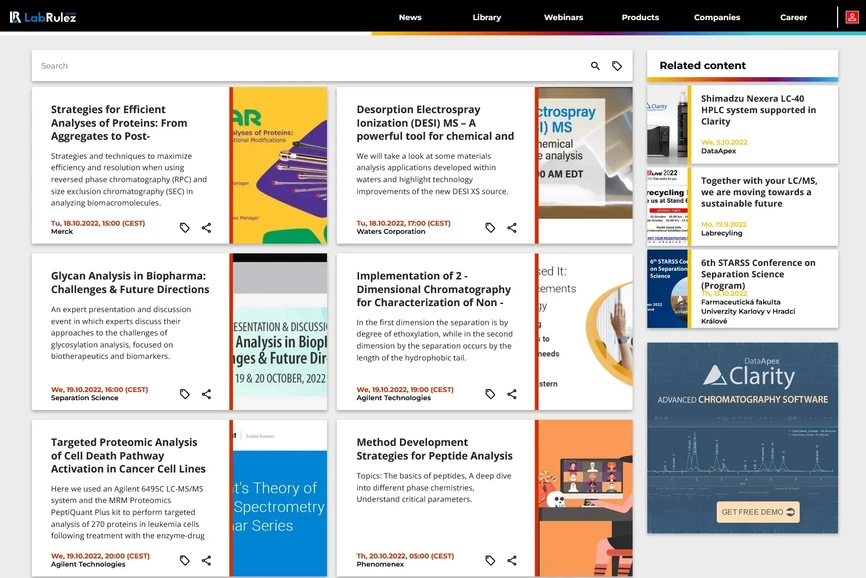Click the date Tu, 18.10.2022, 15:00 (CEST)
Image resolution: width=866 pixels, height=578 pixels.
click(x=98, y=223)
